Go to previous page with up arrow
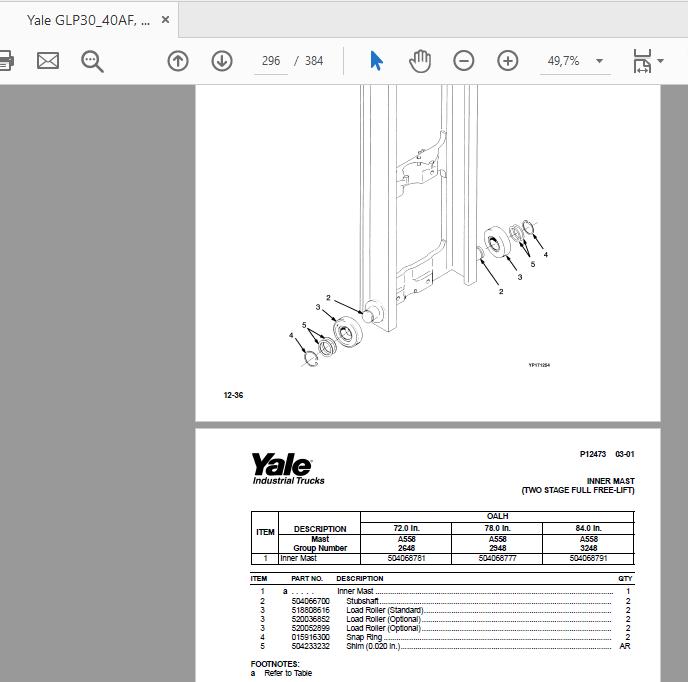This screenshot has height=682, width=688. pos(178,61)
